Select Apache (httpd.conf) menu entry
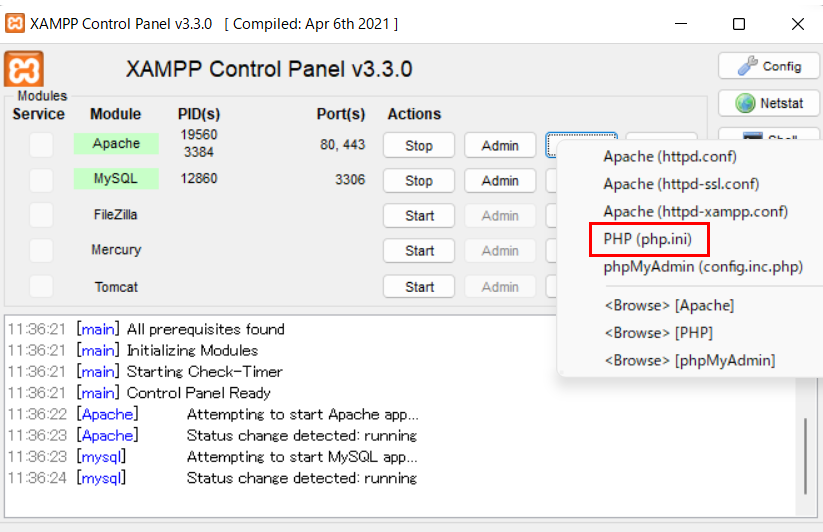 670,156
